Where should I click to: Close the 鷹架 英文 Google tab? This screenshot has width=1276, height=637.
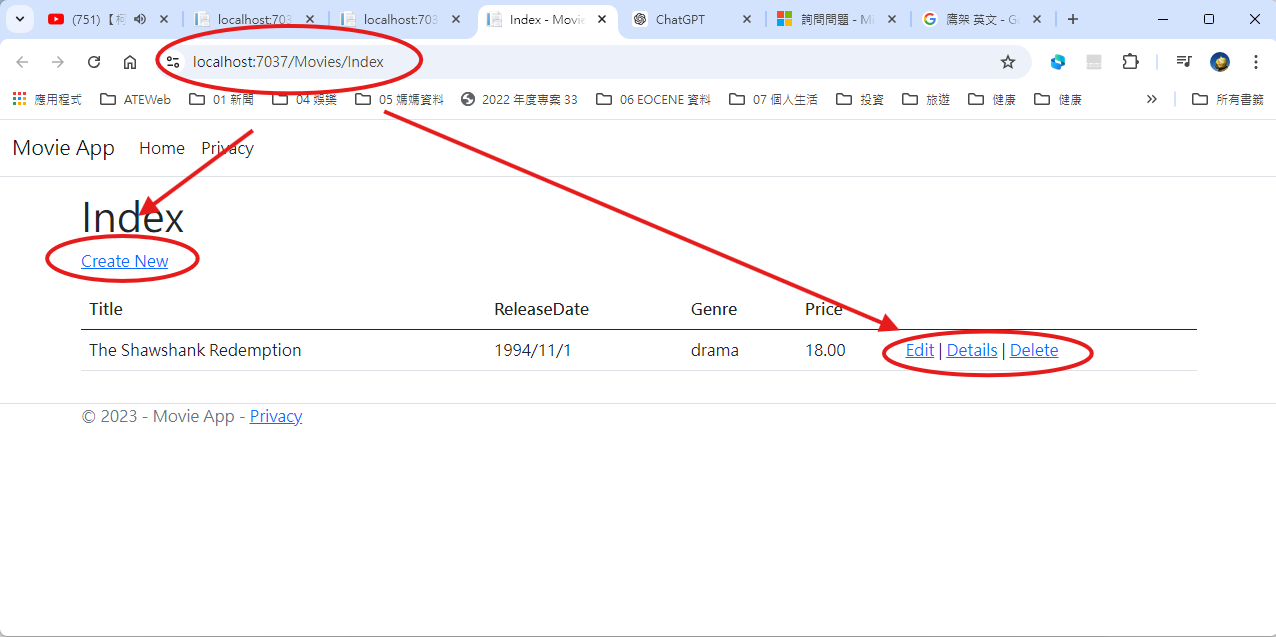(x=1038, y=19)
